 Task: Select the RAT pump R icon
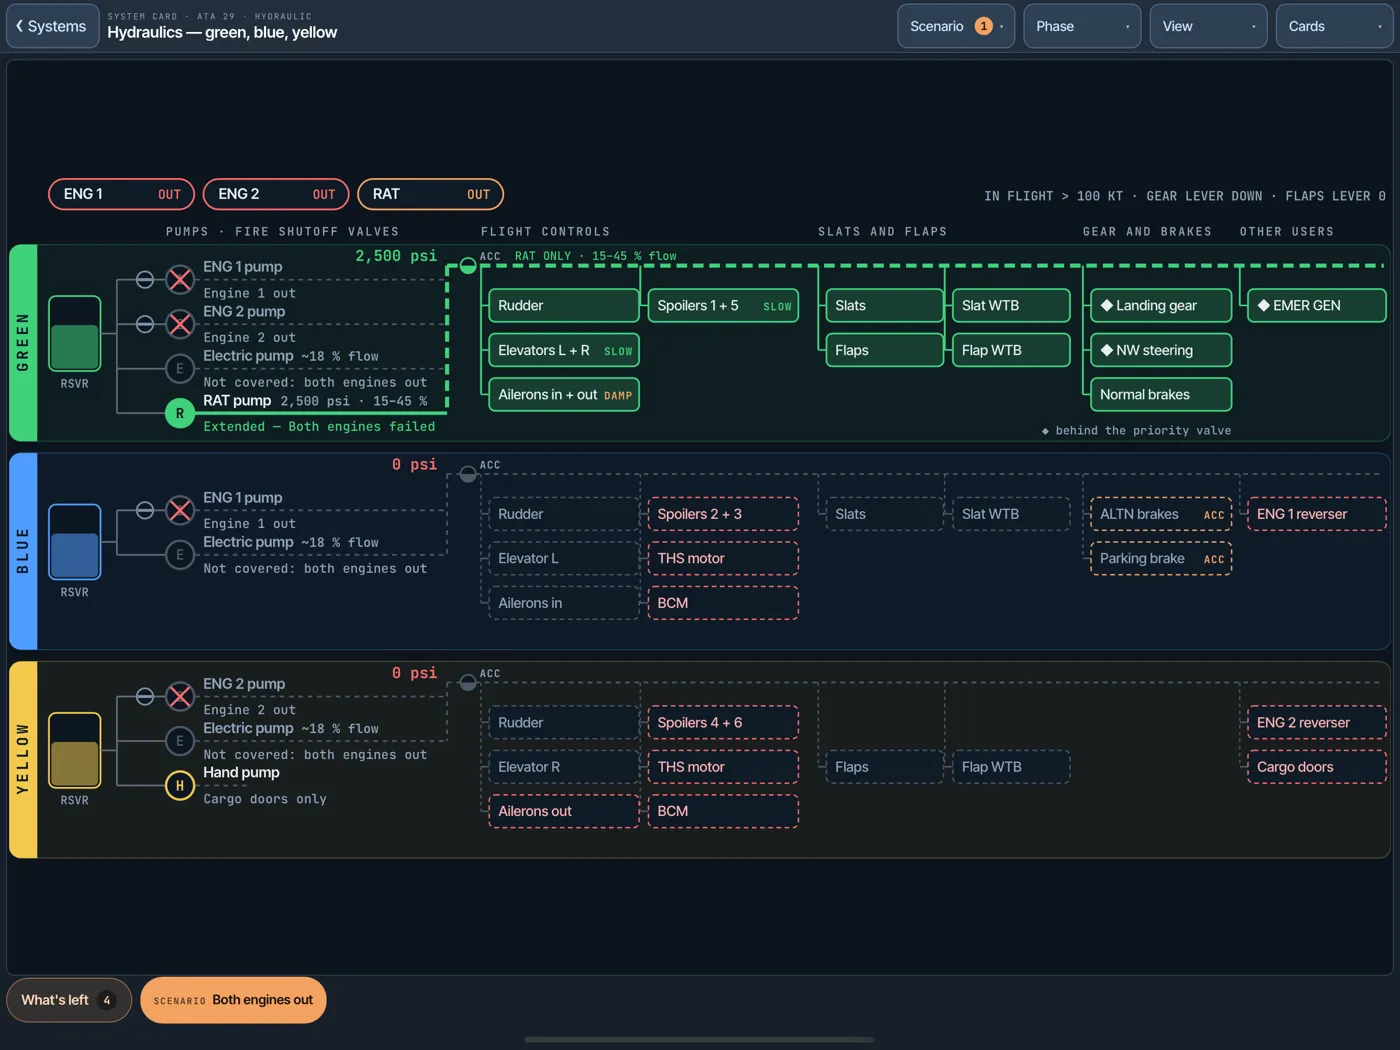[180, 413]
